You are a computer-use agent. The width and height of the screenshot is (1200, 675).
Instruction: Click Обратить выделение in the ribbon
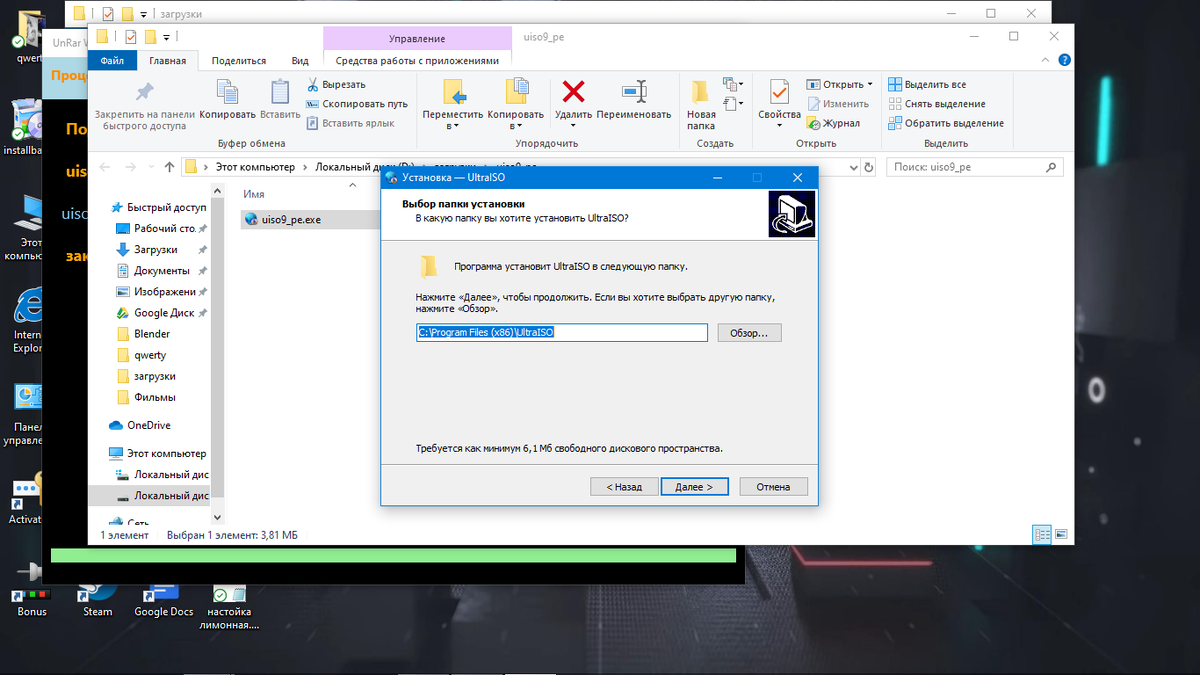coord(946,123)
